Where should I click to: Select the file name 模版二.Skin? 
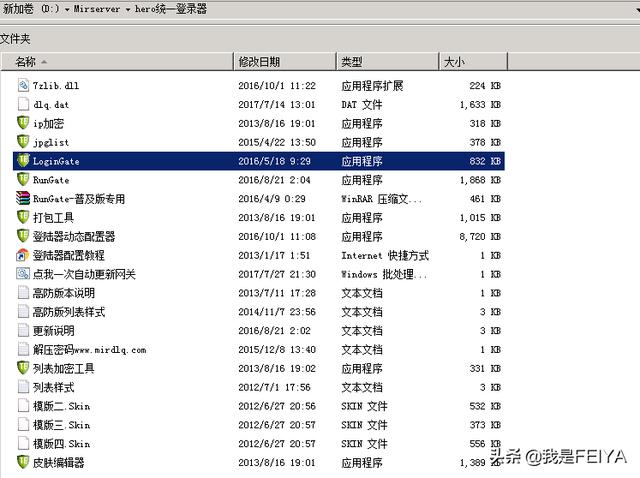pos(61,406)
